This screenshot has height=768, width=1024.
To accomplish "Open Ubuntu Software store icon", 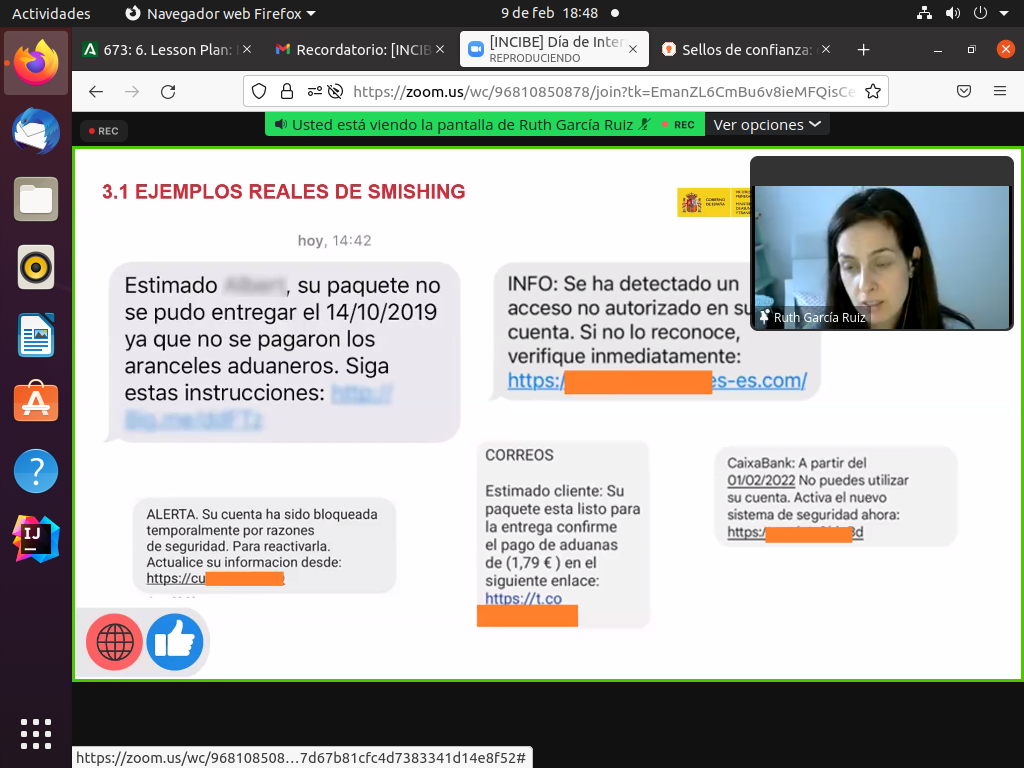I will pyautogui.click(x=36, y=403).
